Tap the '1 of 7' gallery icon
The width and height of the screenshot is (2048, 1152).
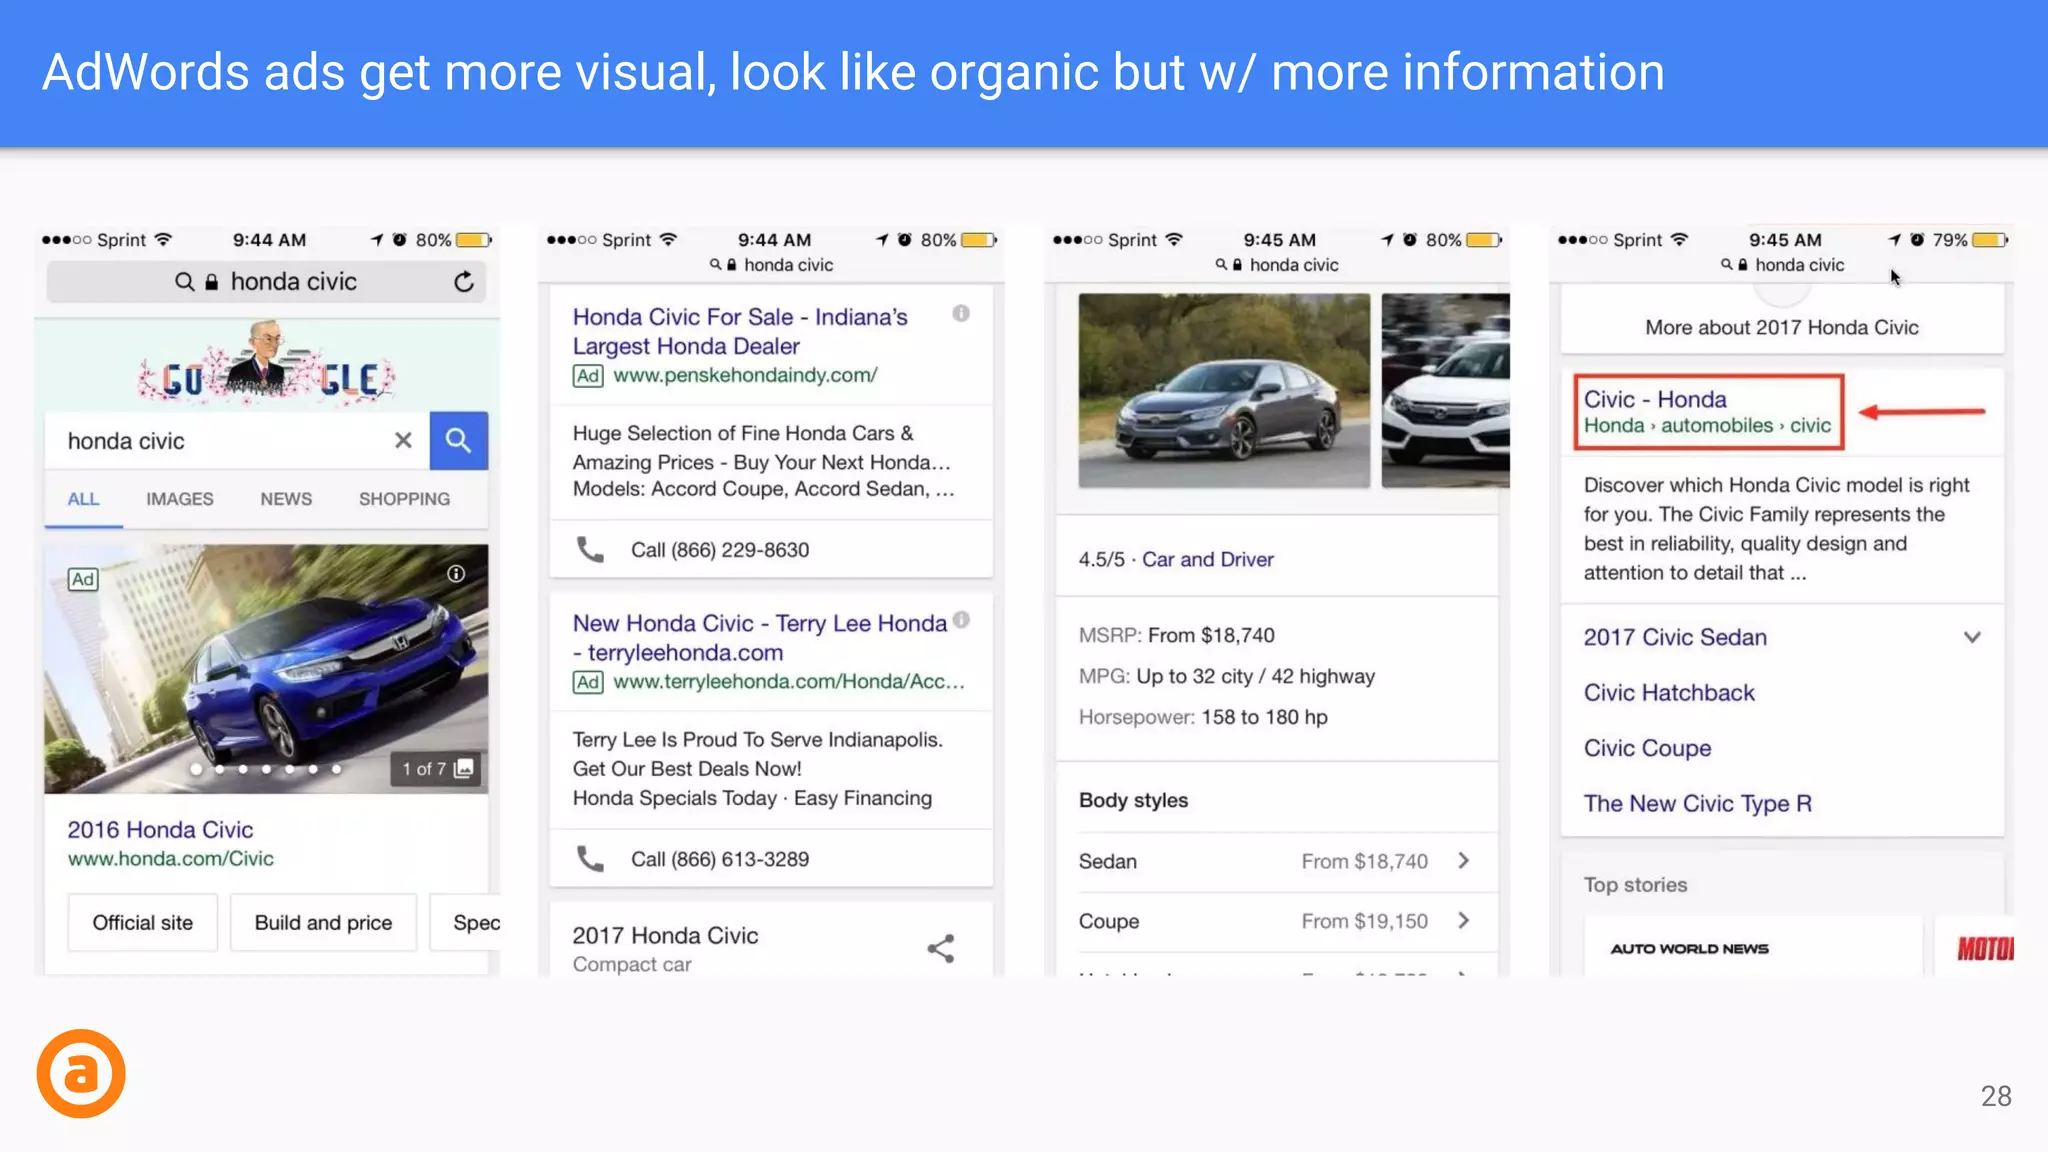(x=464, y=768)
